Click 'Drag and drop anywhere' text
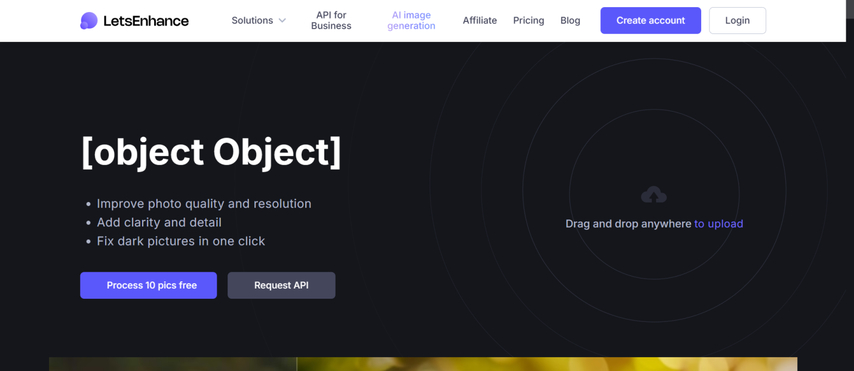This screenshot has width=854, height=371. 629,224
